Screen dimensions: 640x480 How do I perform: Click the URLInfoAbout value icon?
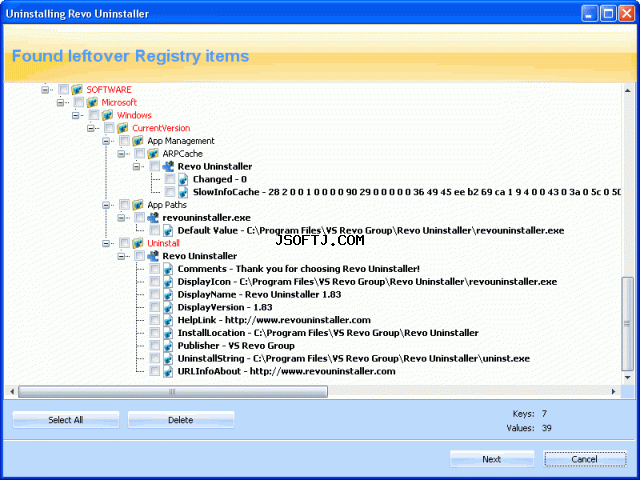click(168, 371)
